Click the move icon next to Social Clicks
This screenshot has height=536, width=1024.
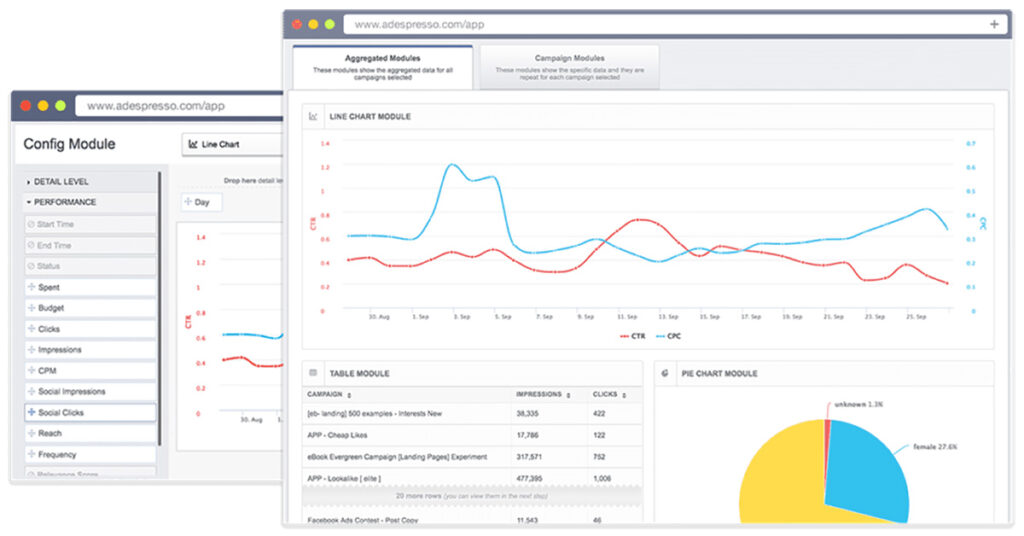pos(31,413)
